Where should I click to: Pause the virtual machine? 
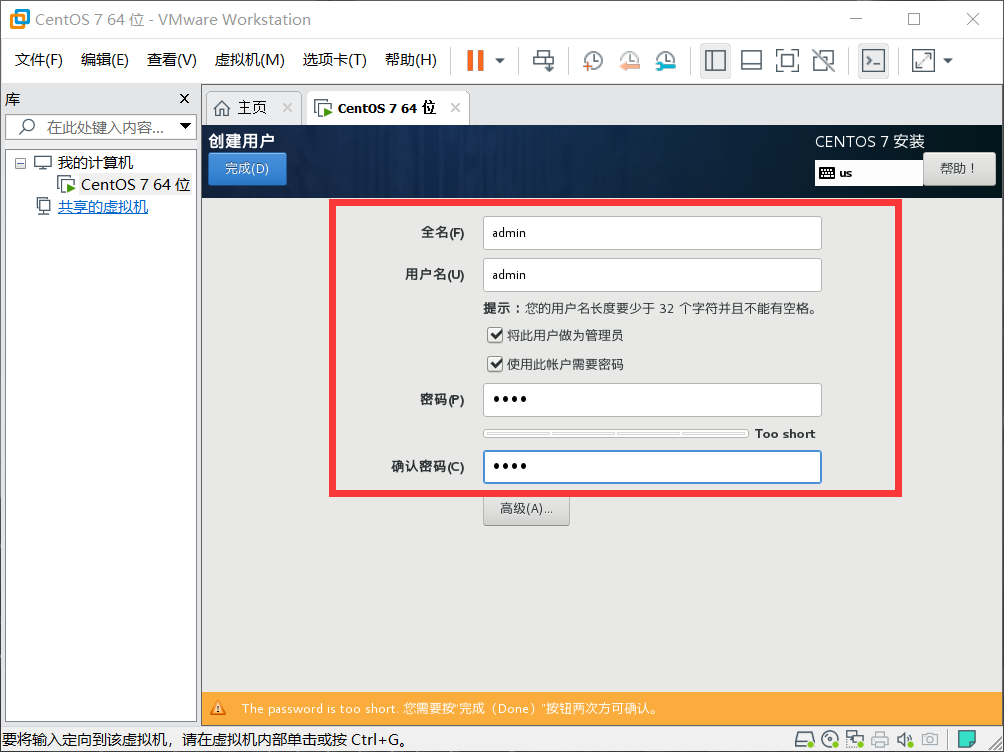(475, 61)
